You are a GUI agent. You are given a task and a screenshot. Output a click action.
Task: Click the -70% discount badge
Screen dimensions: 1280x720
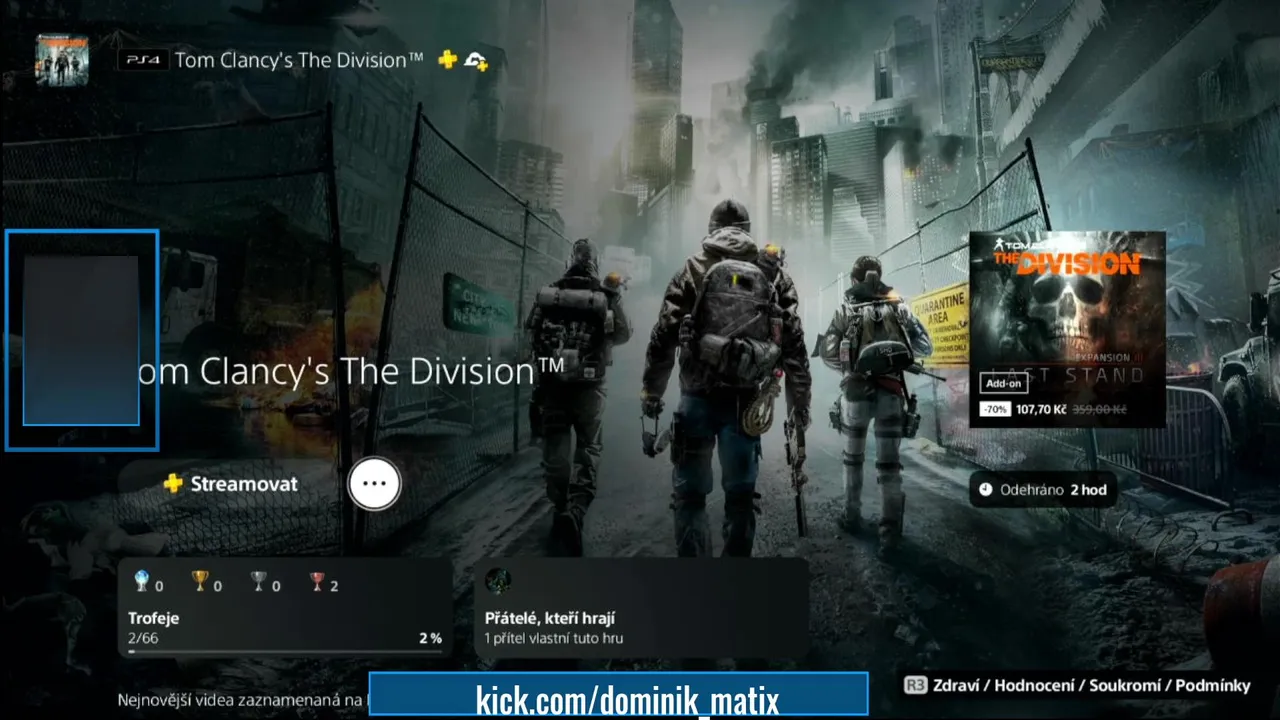[x=995, y=410]
